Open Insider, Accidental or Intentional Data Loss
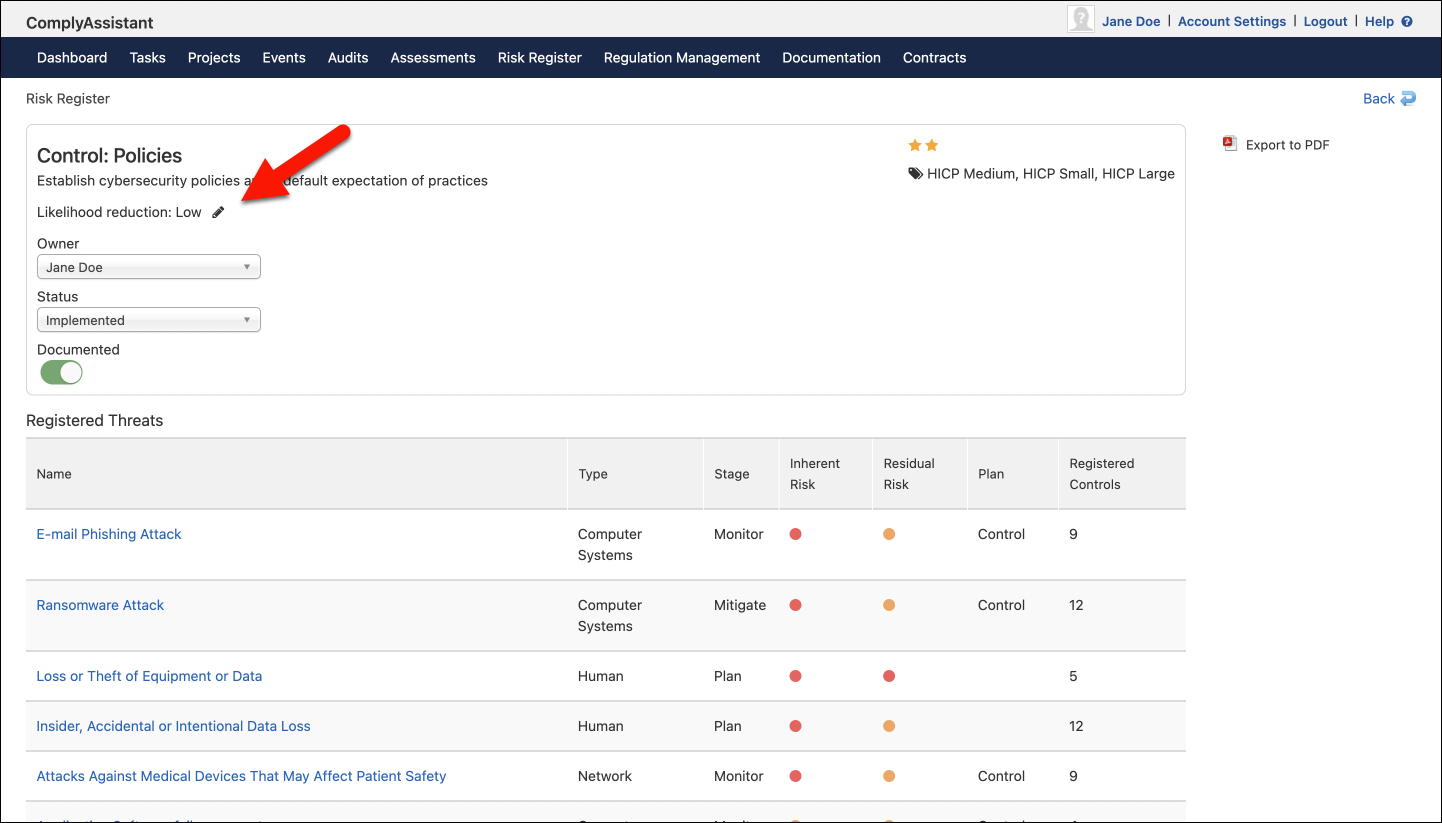This screenshot has width=1442, height=823. (x=174, y=726)
